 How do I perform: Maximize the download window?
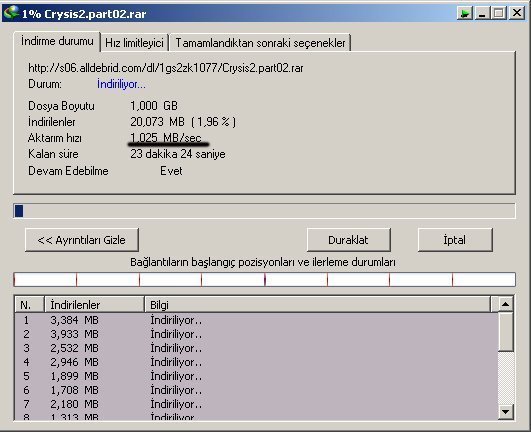[498, 13]
